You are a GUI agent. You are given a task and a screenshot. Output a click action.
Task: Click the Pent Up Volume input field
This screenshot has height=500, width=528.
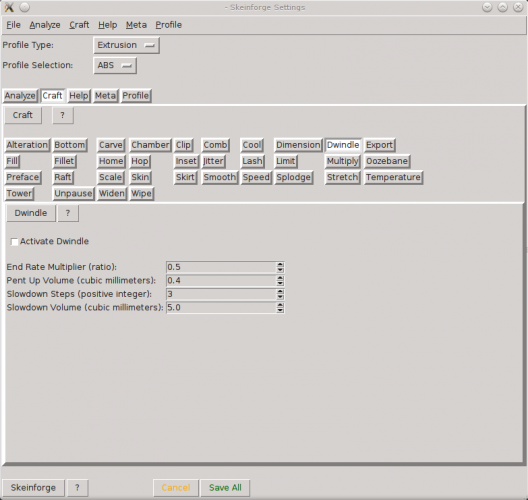click(x=221, y=280)
